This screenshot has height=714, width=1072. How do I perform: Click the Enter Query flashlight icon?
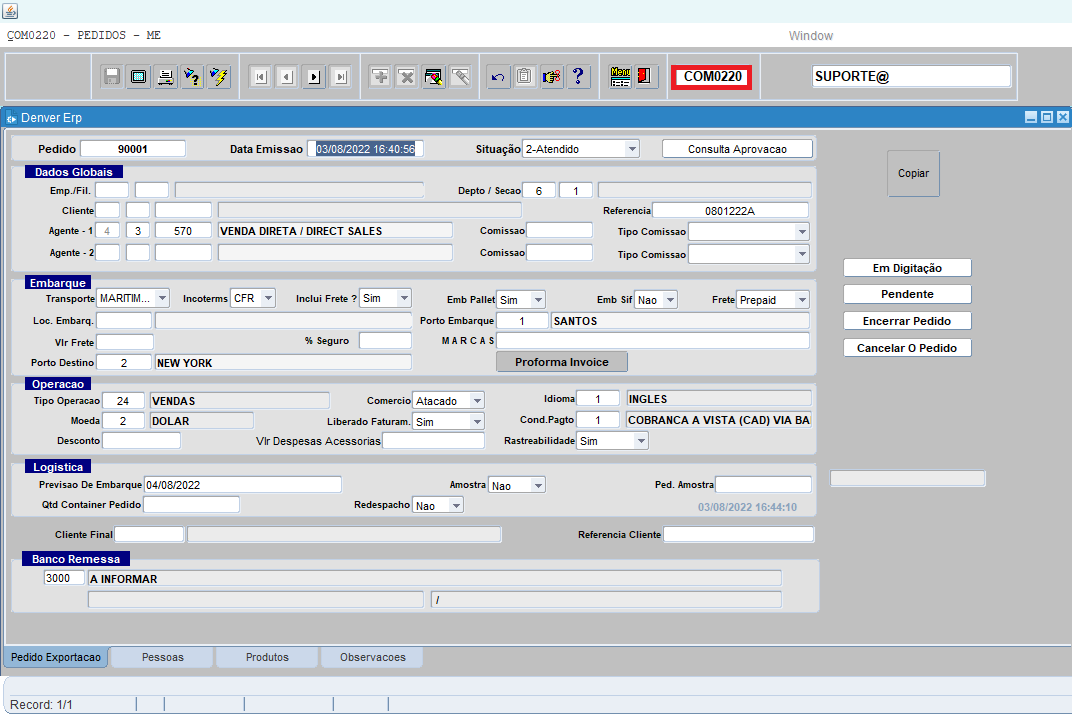click(192, 76)
